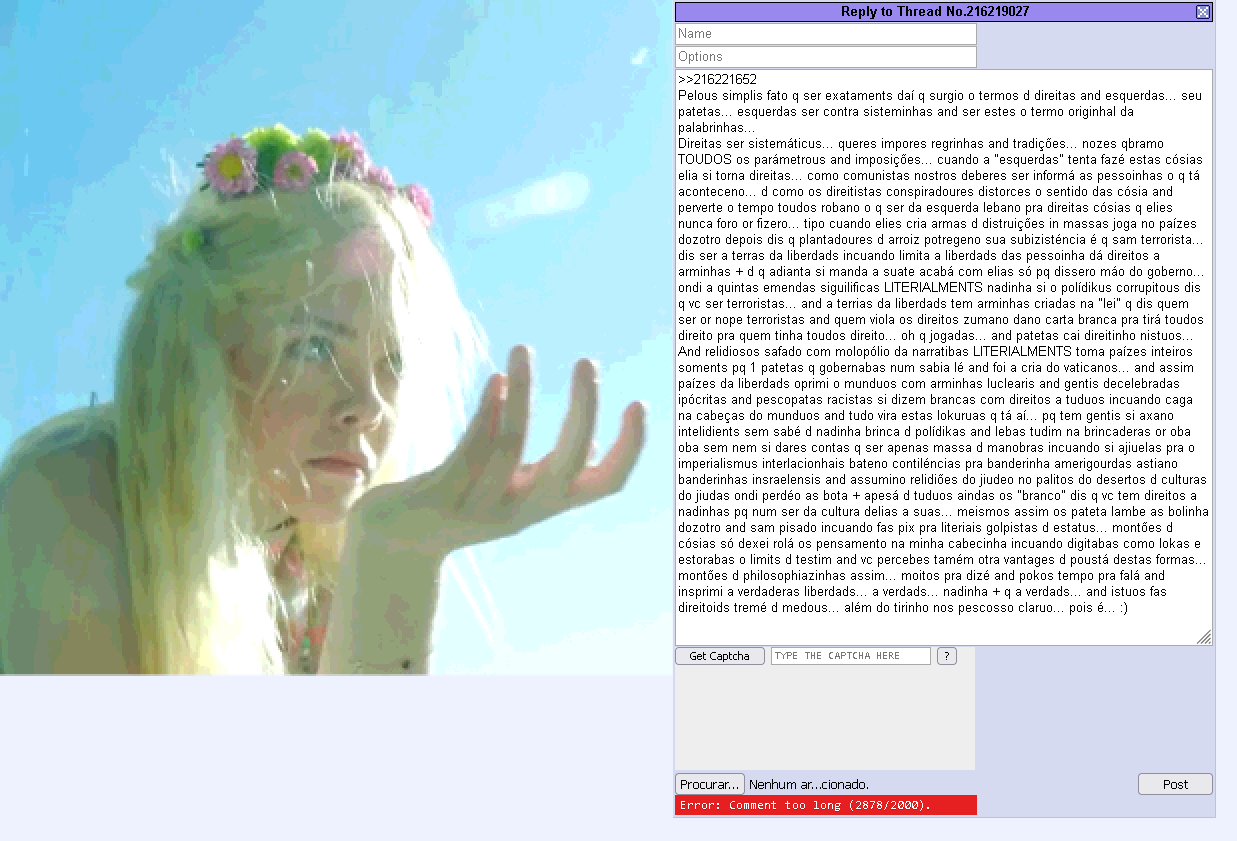Click the Name input field
Image resolution: width=1237 pixels, height=841 pixels.
coord(826,34)
